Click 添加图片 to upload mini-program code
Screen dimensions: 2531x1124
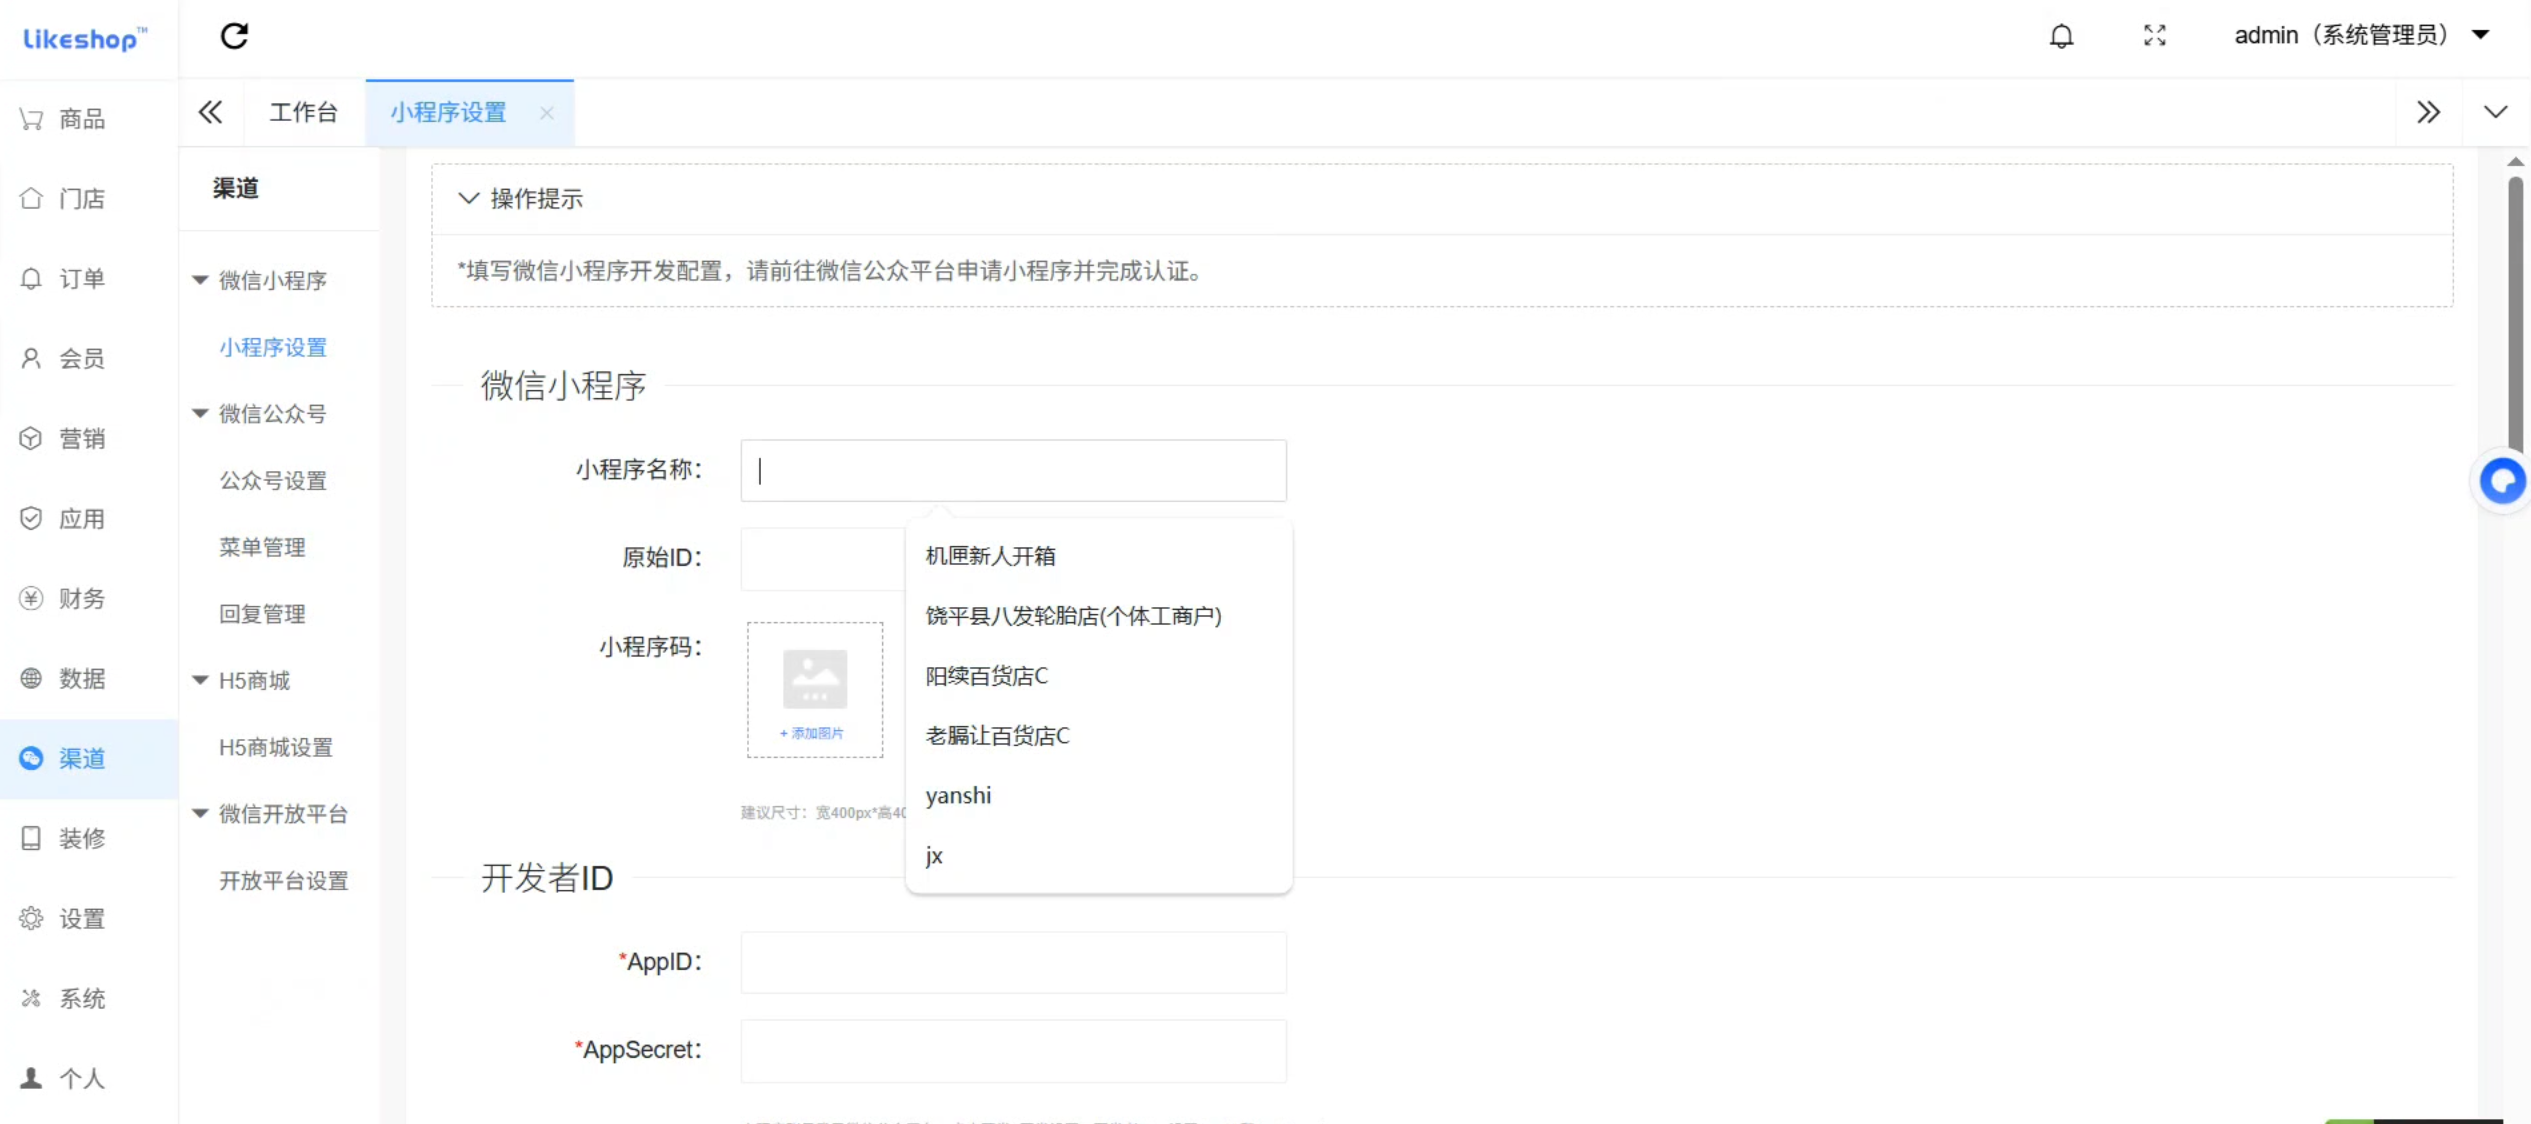click(813, 733)
